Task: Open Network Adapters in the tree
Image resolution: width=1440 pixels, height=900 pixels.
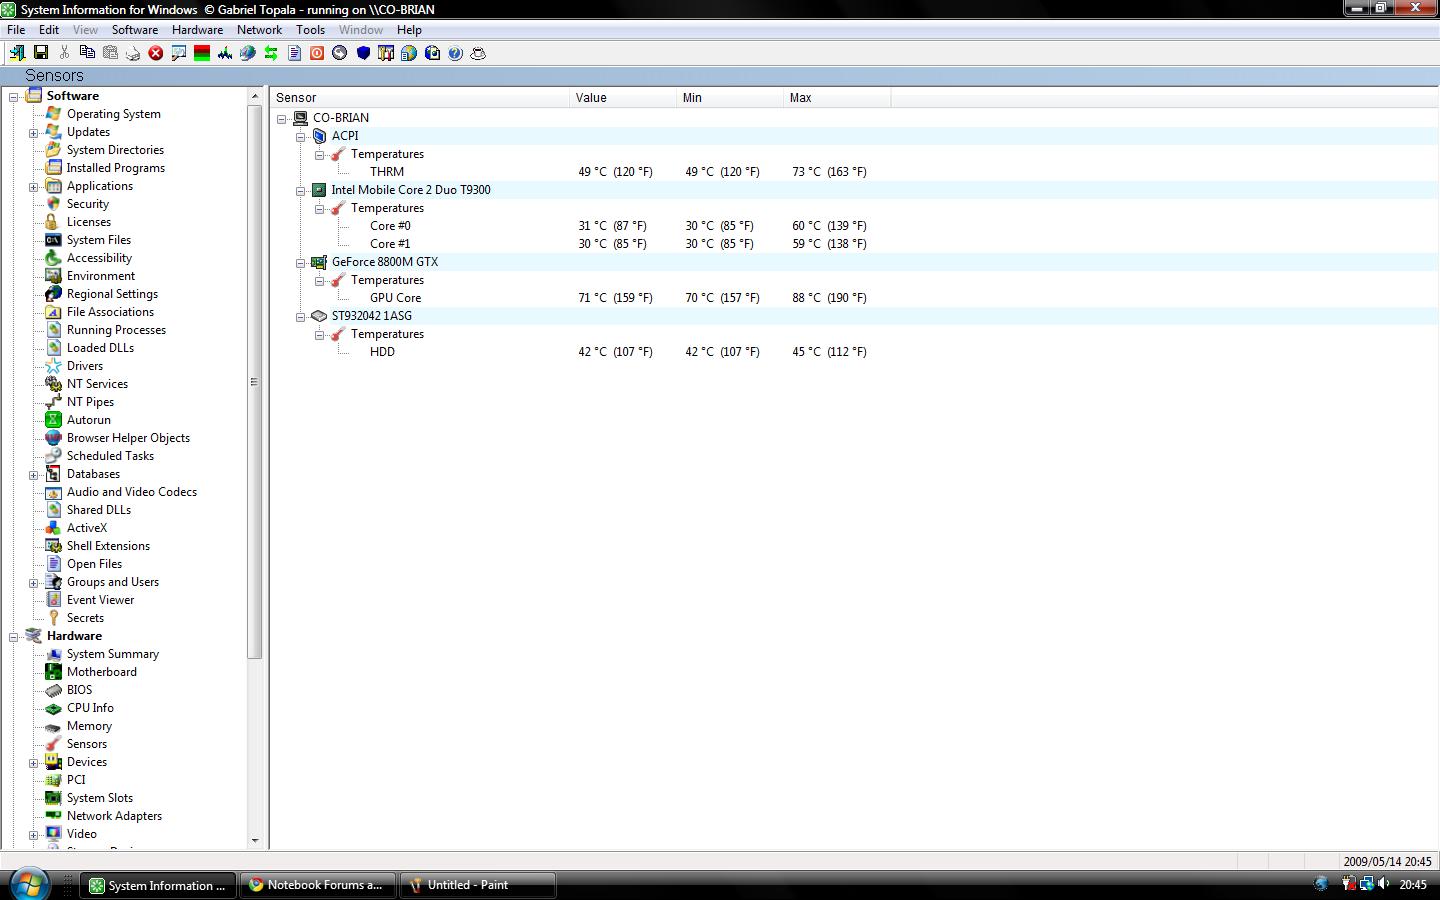Action: tap(114, 816)
